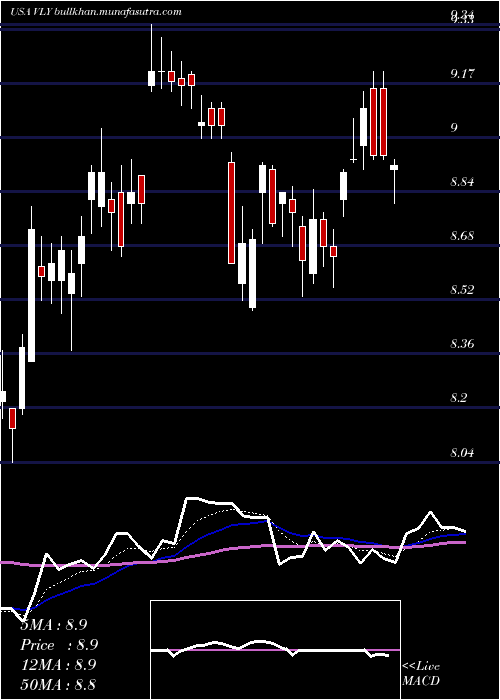Click the '<<Live MACD' label

coord(421,674)
